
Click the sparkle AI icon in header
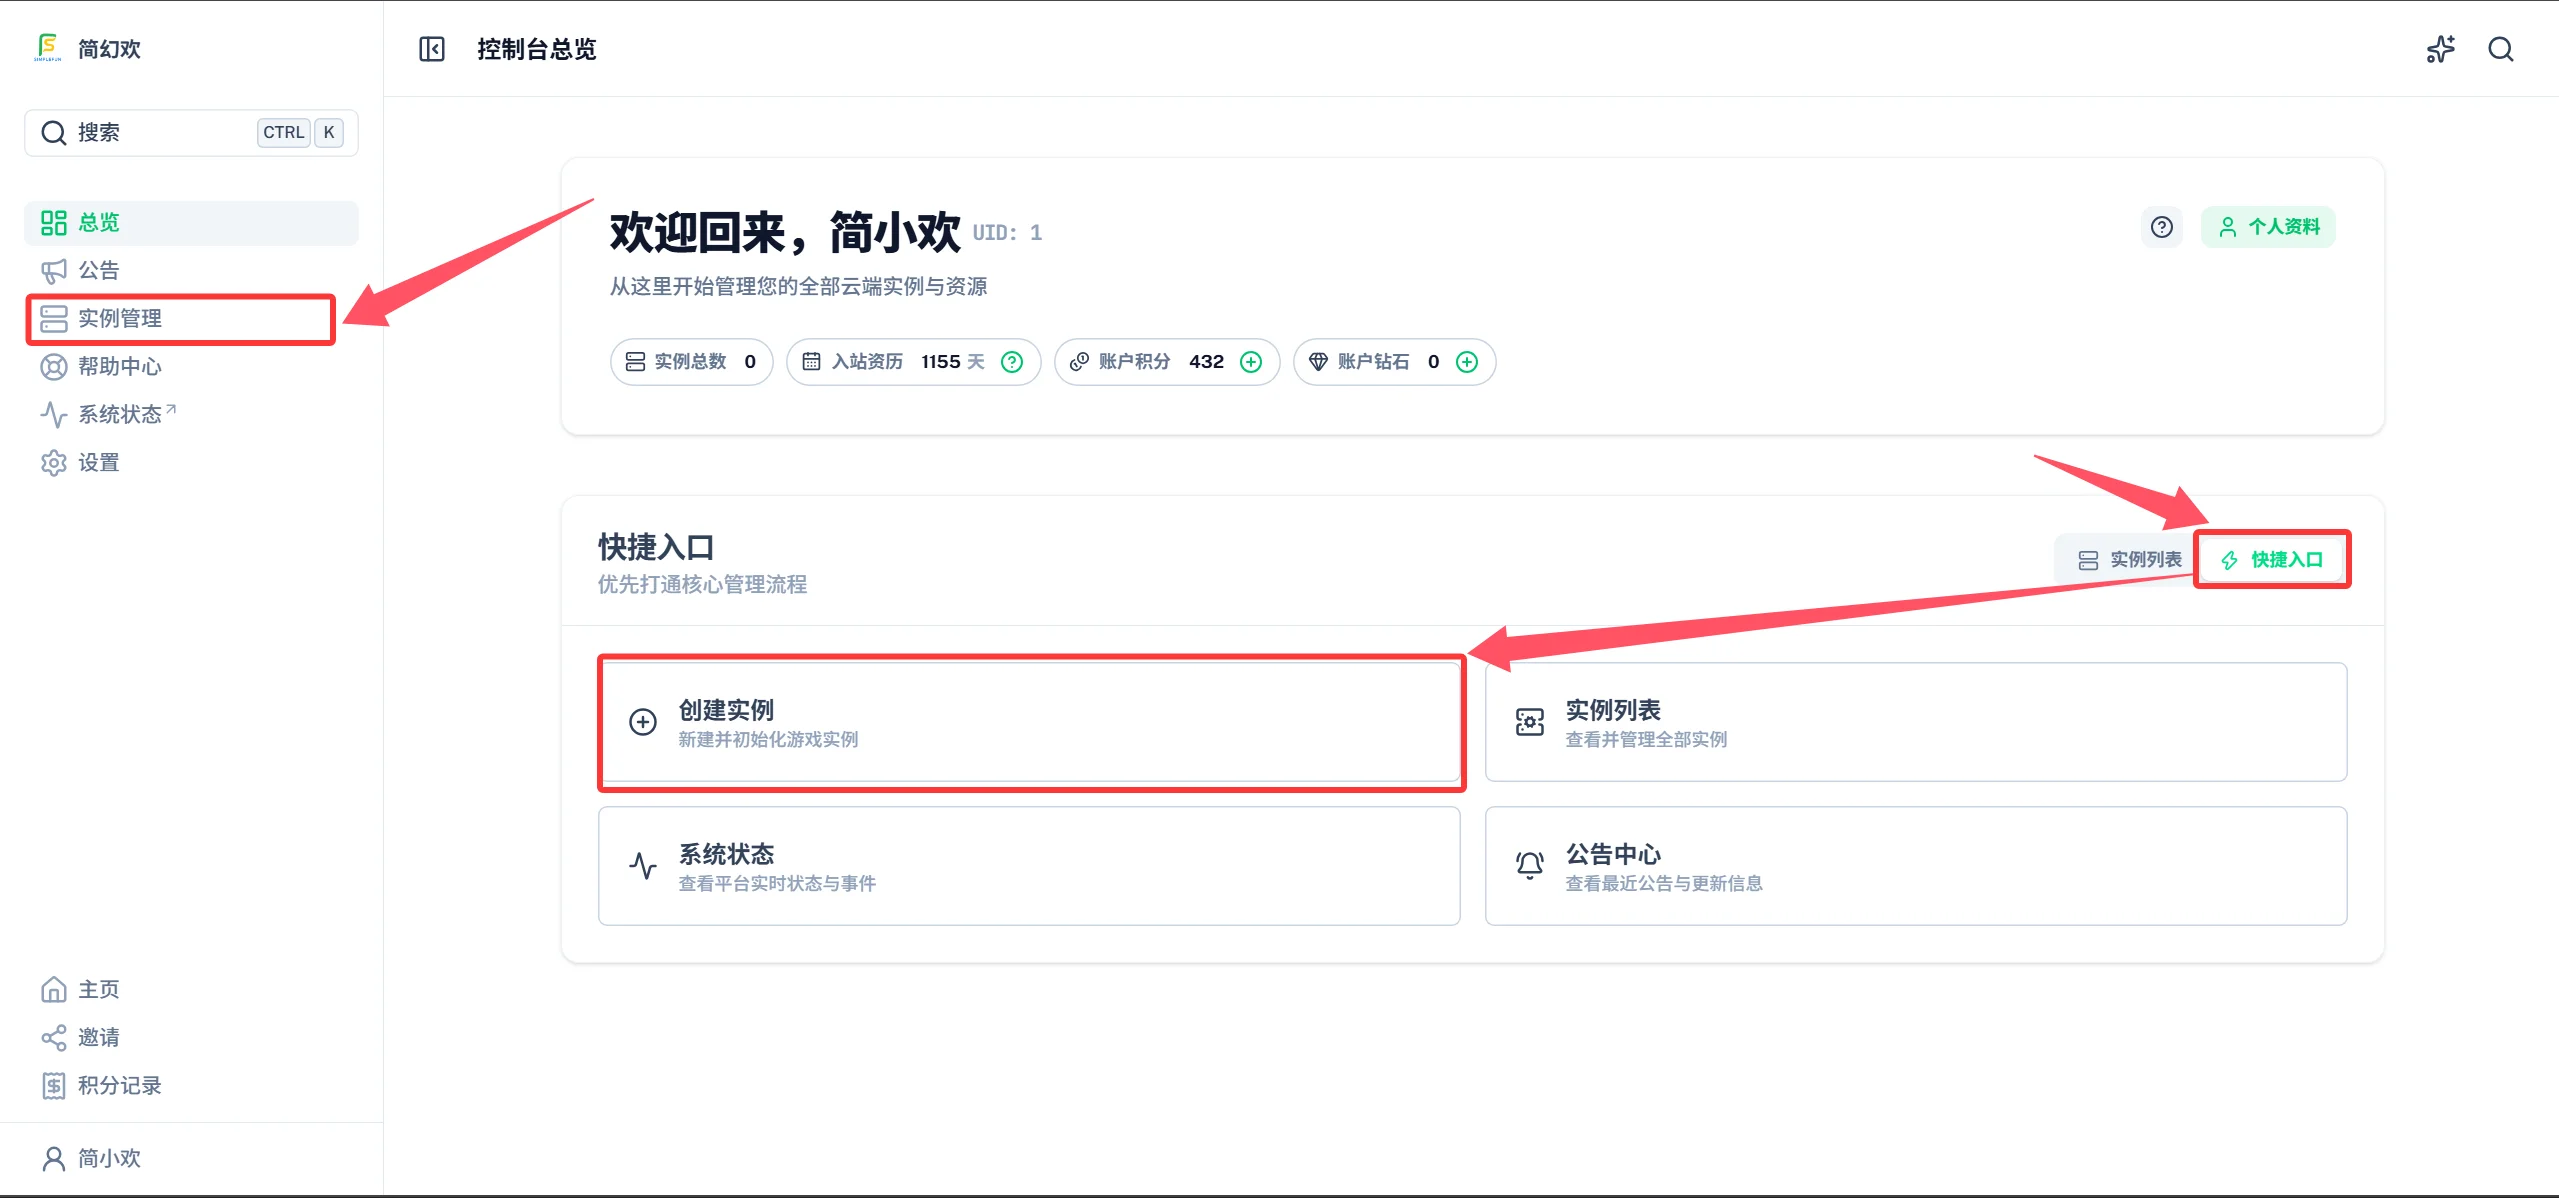click(x=2440, y=49)
